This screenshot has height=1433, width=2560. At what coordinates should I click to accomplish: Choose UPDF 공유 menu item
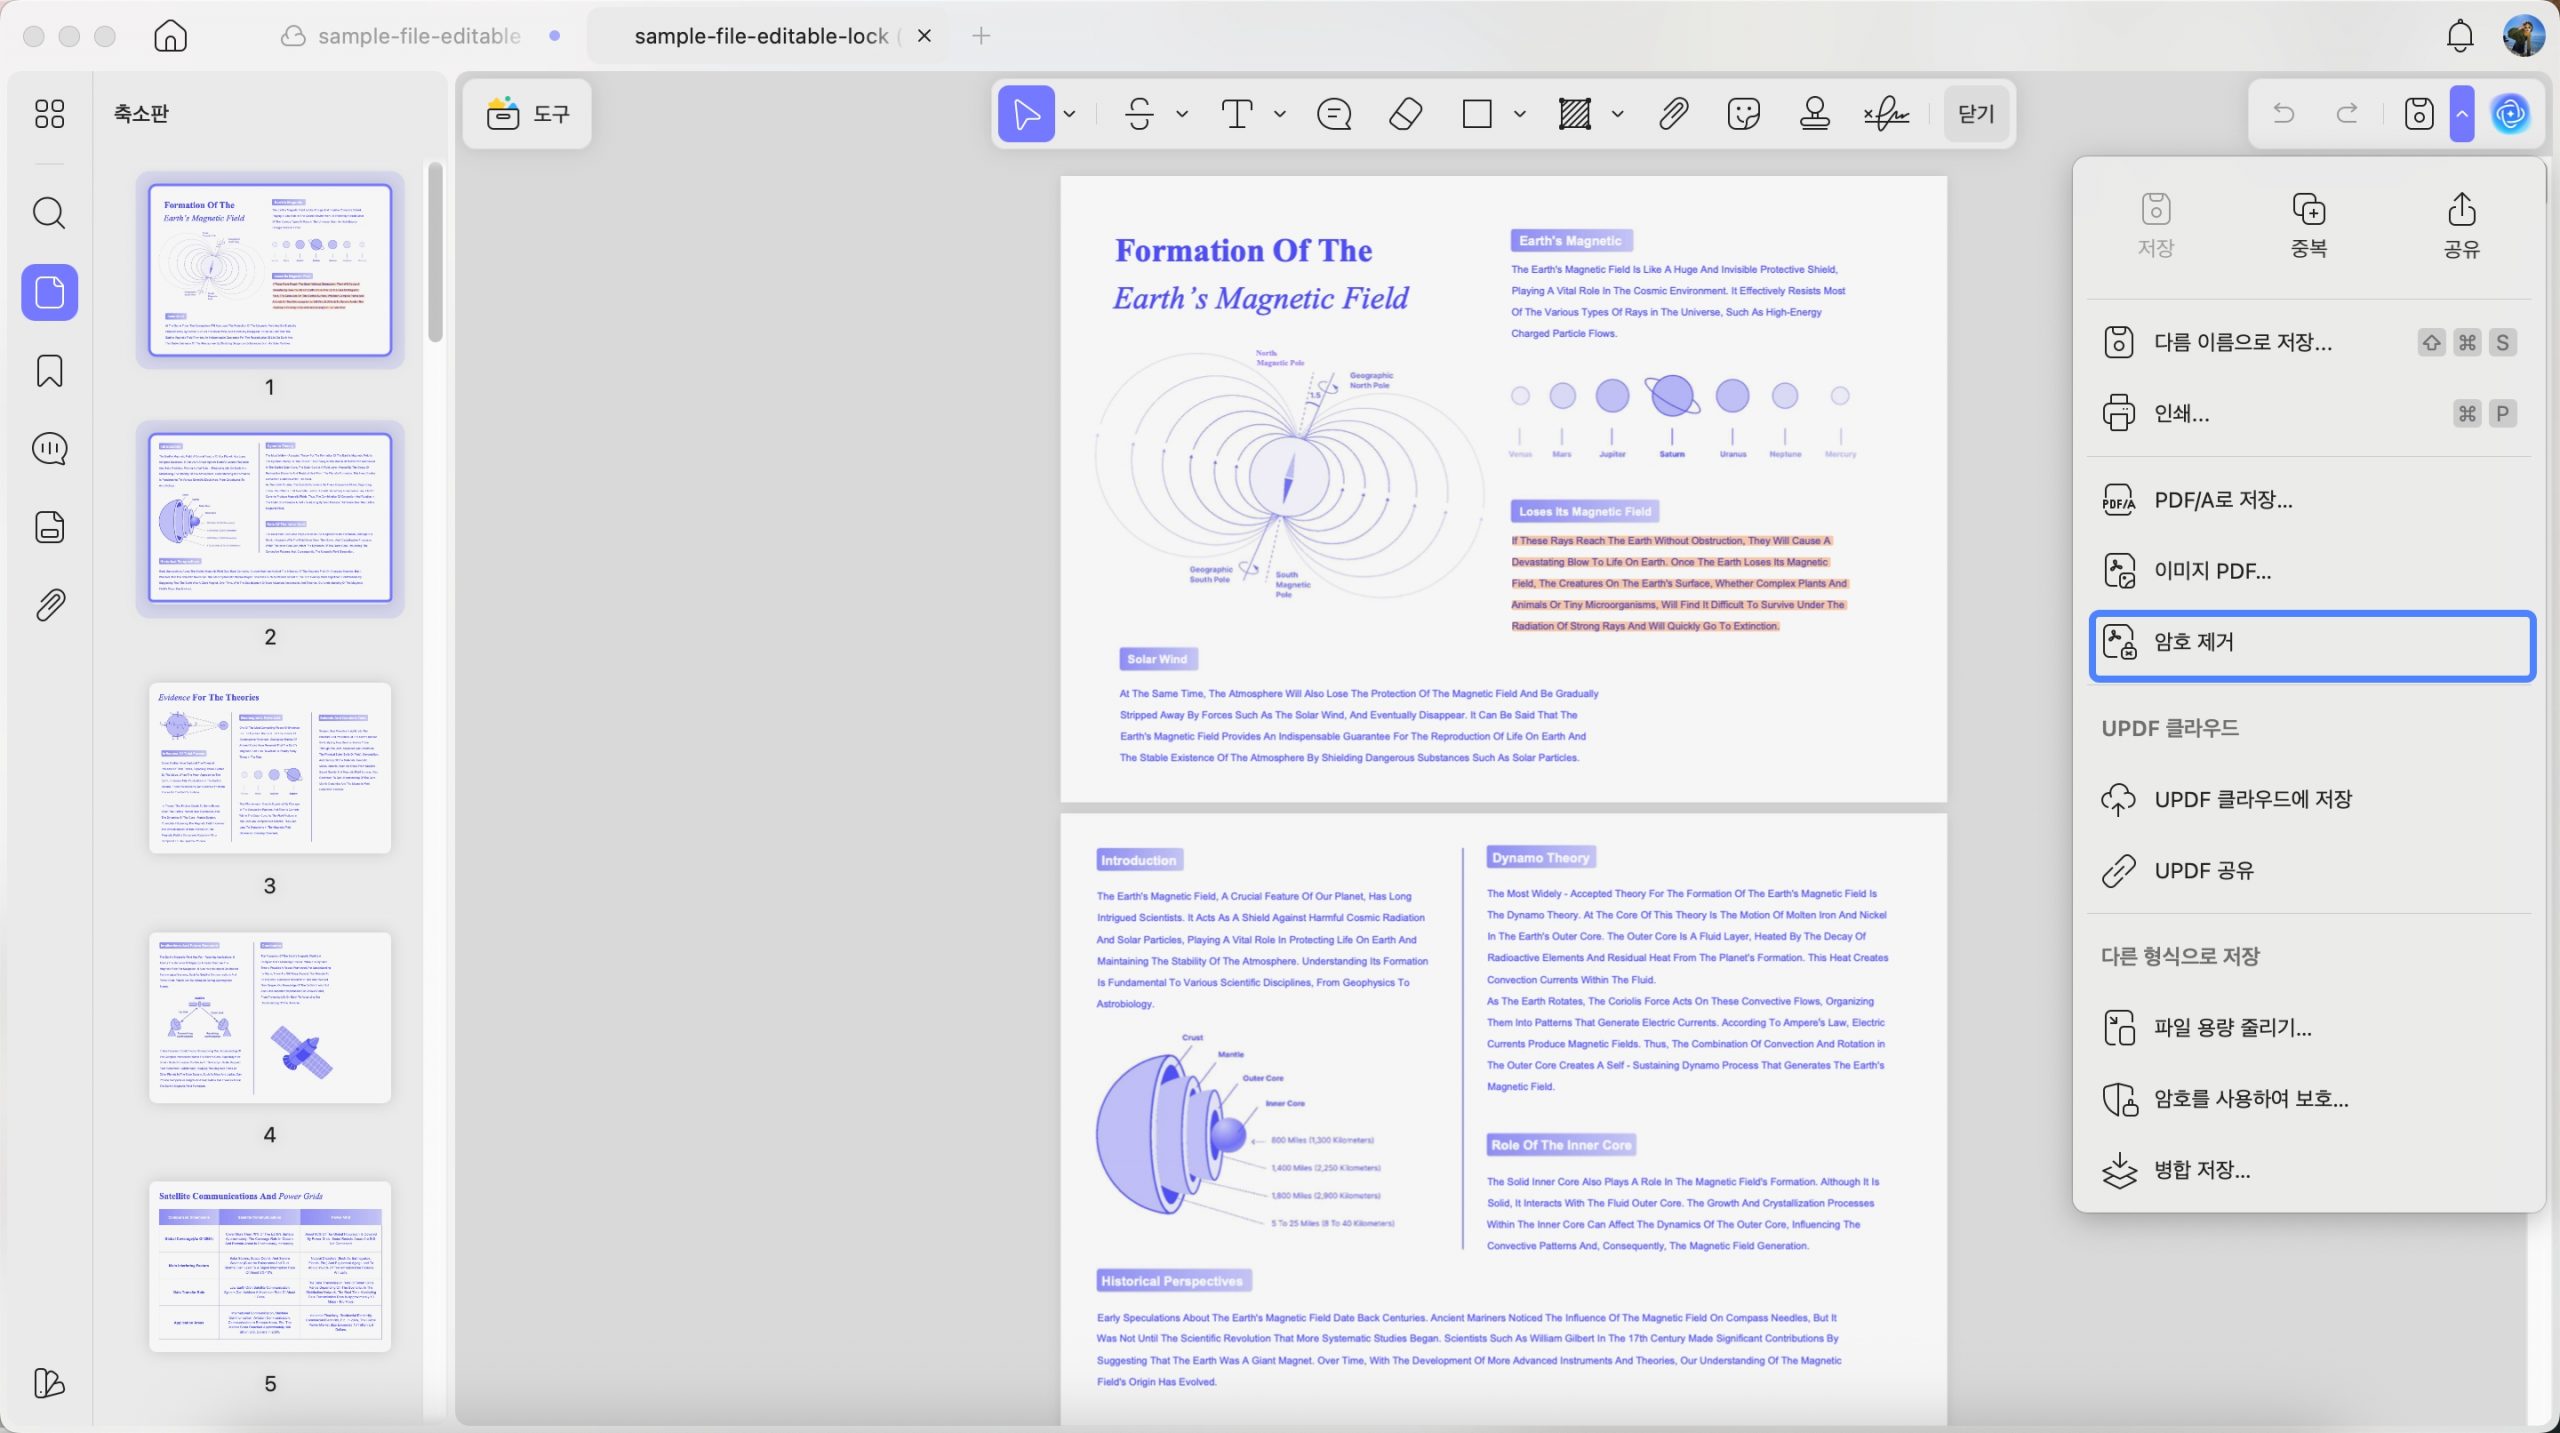click(x=2310, y=870)
